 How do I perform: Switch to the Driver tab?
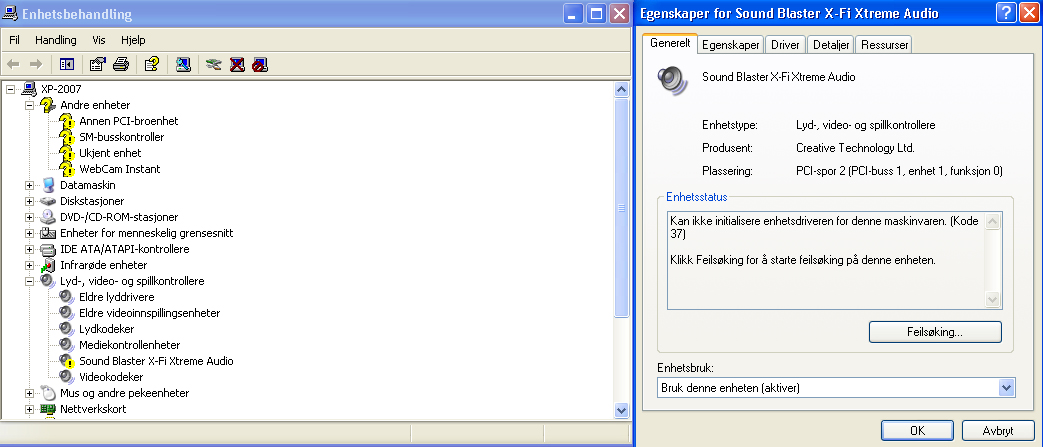point(785,45)
